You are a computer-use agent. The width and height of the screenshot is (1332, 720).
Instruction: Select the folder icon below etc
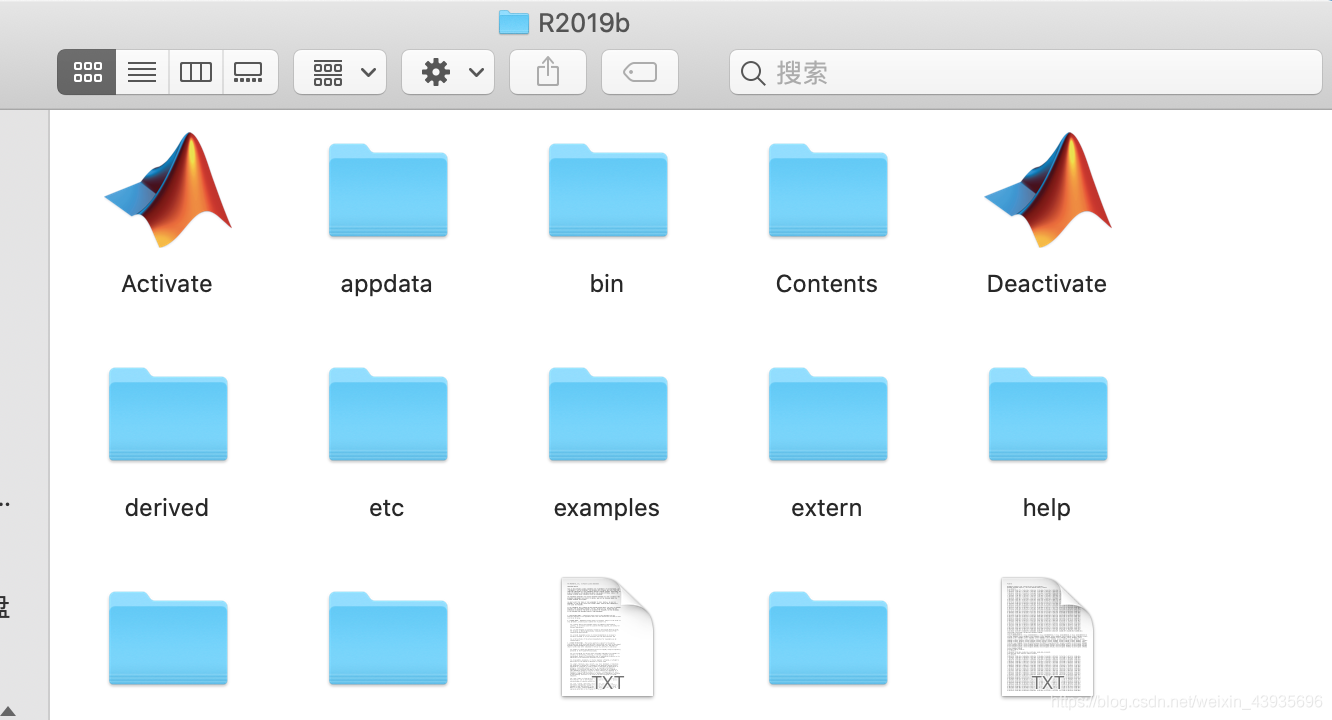(x=388, y=639)
